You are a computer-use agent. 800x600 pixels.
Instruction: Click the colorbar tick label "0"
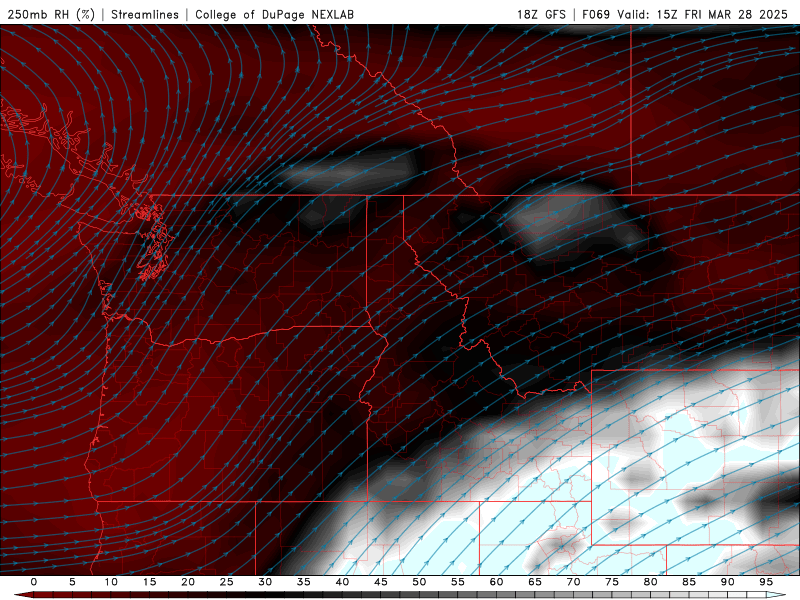34,582
